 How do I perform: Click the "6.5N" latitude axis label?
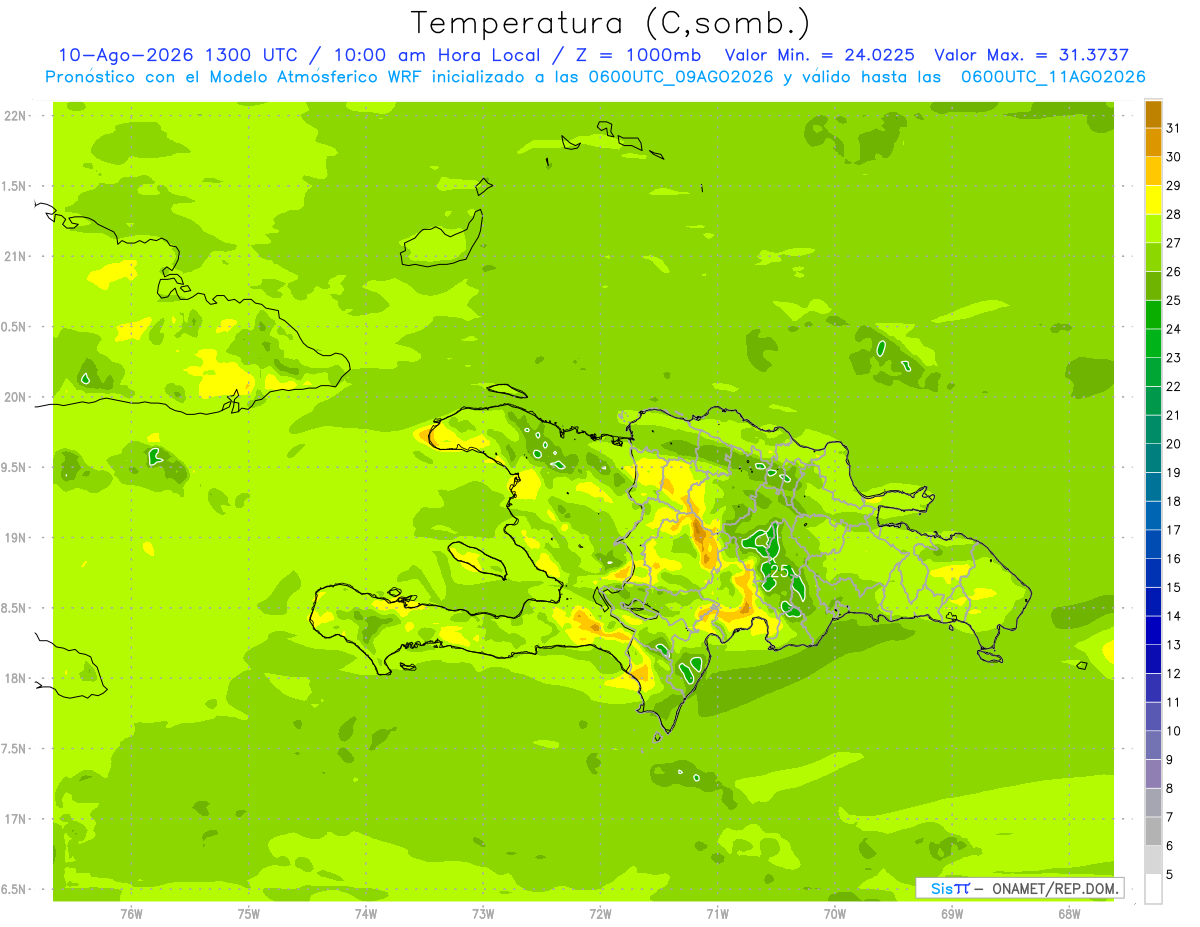(15, 890)
